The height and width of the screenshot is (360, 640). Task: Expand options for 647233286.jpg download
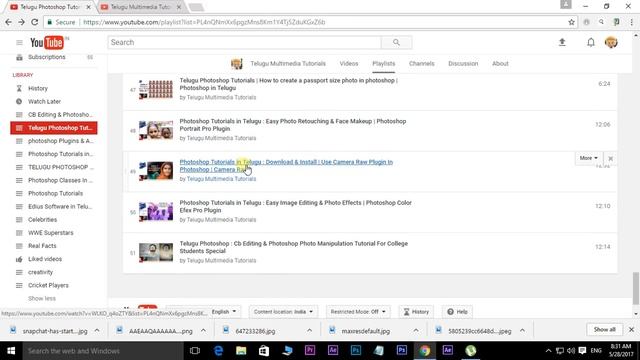pyautogui.click(x=309, y=331)
